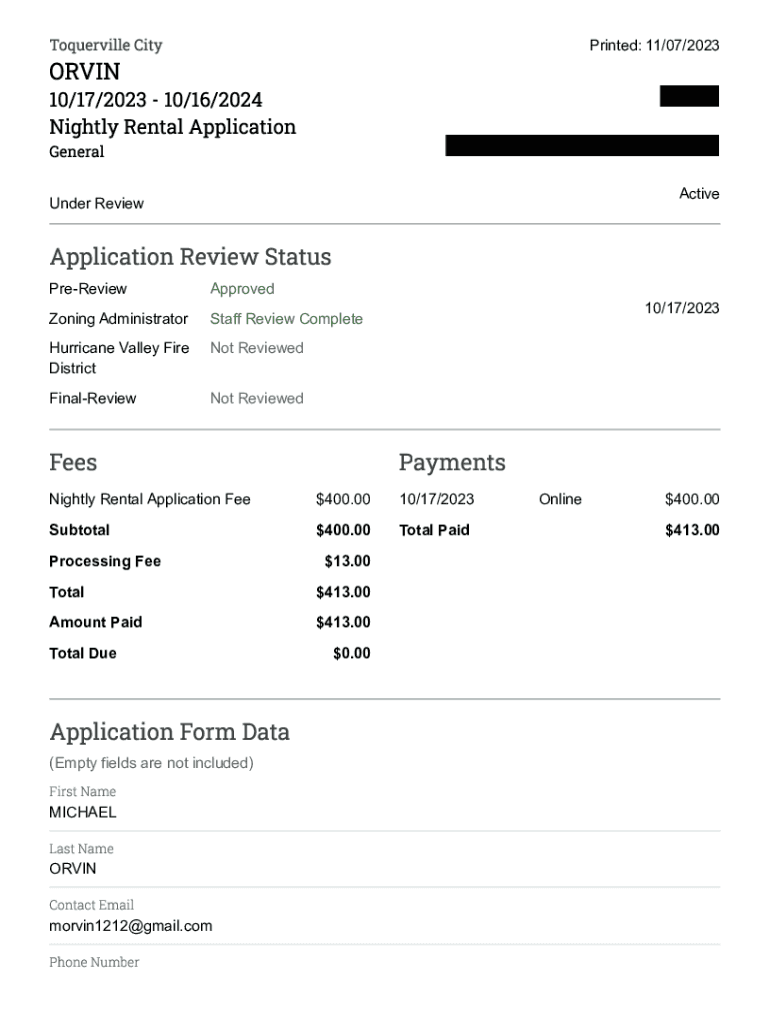Viewport: 770px width, 1024px height.
Task: Select the Fees section heading
Action: pos(73,462)
